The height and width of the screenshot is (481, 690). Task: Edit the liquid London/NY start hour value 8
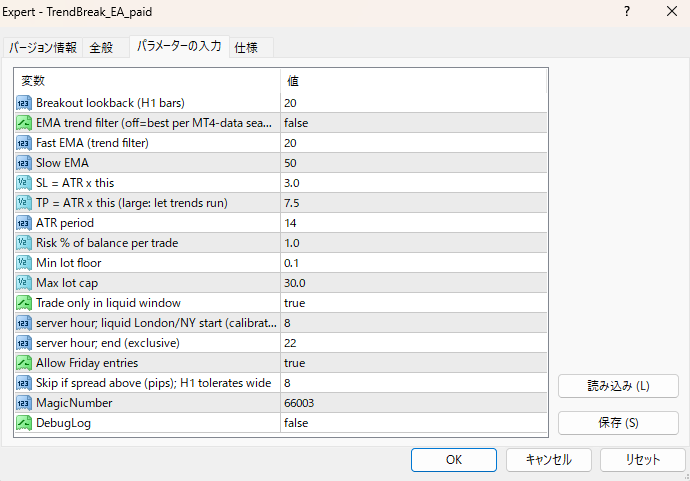pos(414,323)
